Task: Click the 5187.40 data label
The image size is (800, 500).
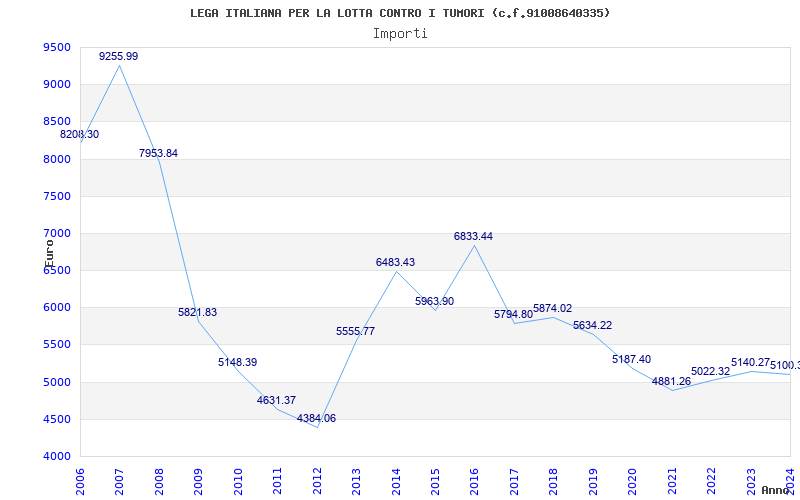Action: [x=632, y=359]
